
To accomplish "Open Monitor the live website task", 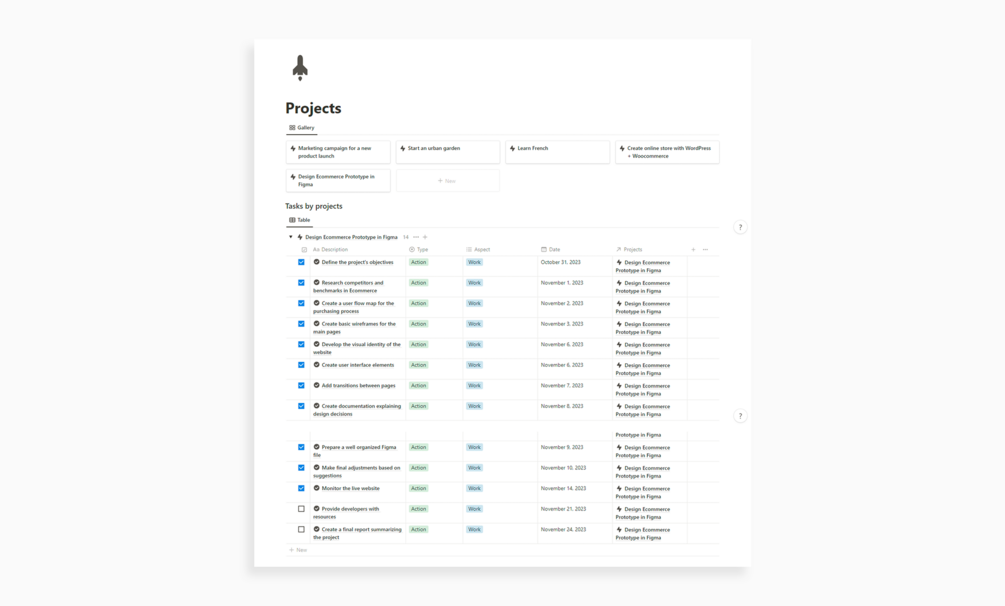I will click(x=351, y=489).
